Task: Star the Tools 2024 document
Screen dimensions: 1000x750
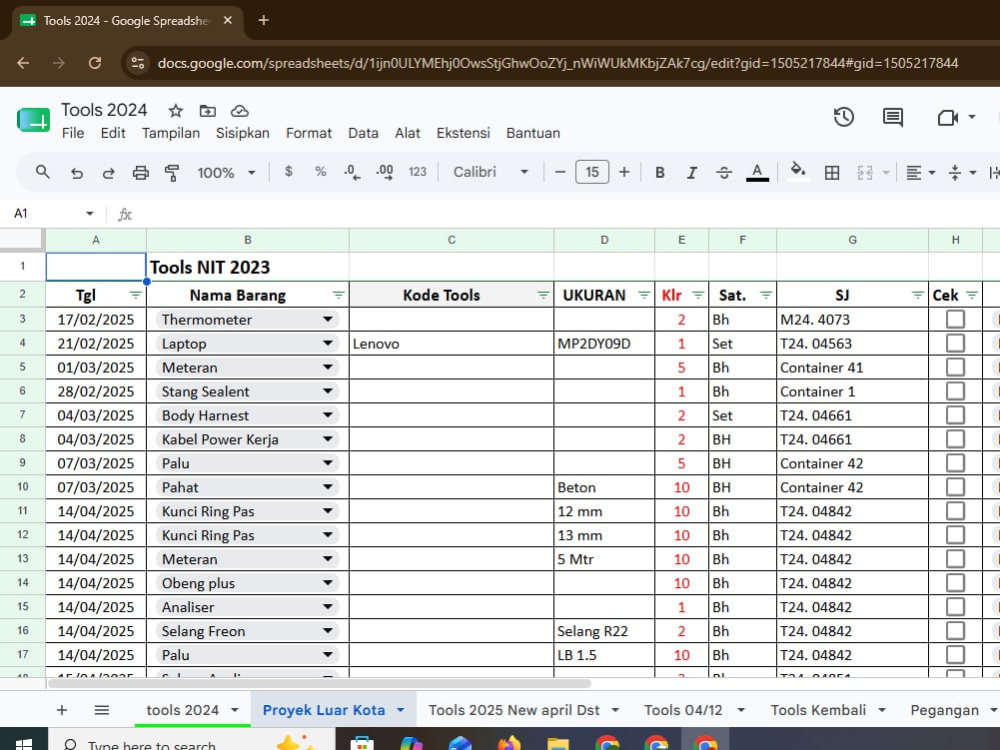Action: point(175,111)
